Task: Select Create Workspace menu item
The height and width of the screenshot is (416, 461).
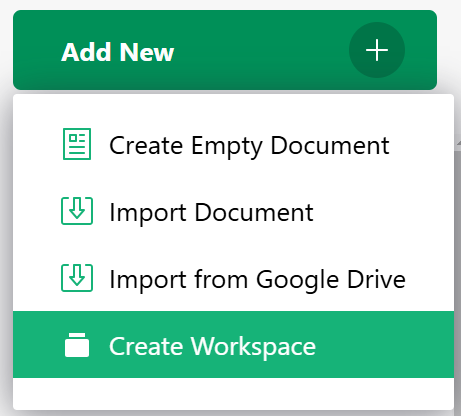Action: pyautogui.click(x=233, y=345)
